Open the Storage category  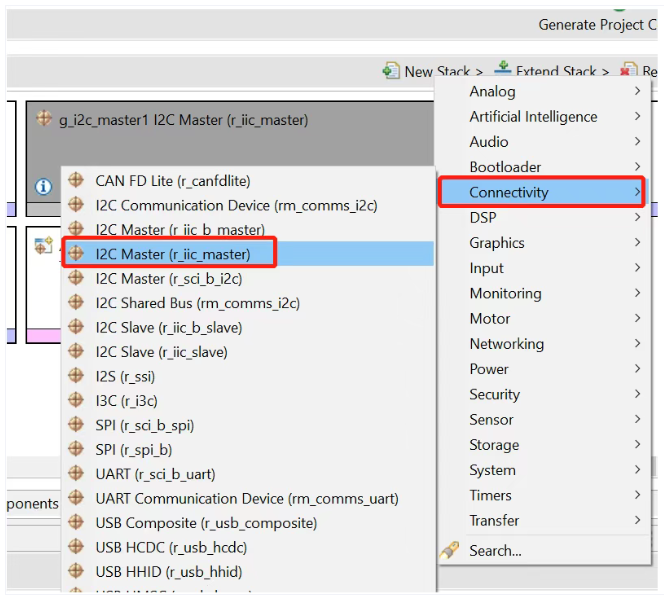[x=544, y=445]
